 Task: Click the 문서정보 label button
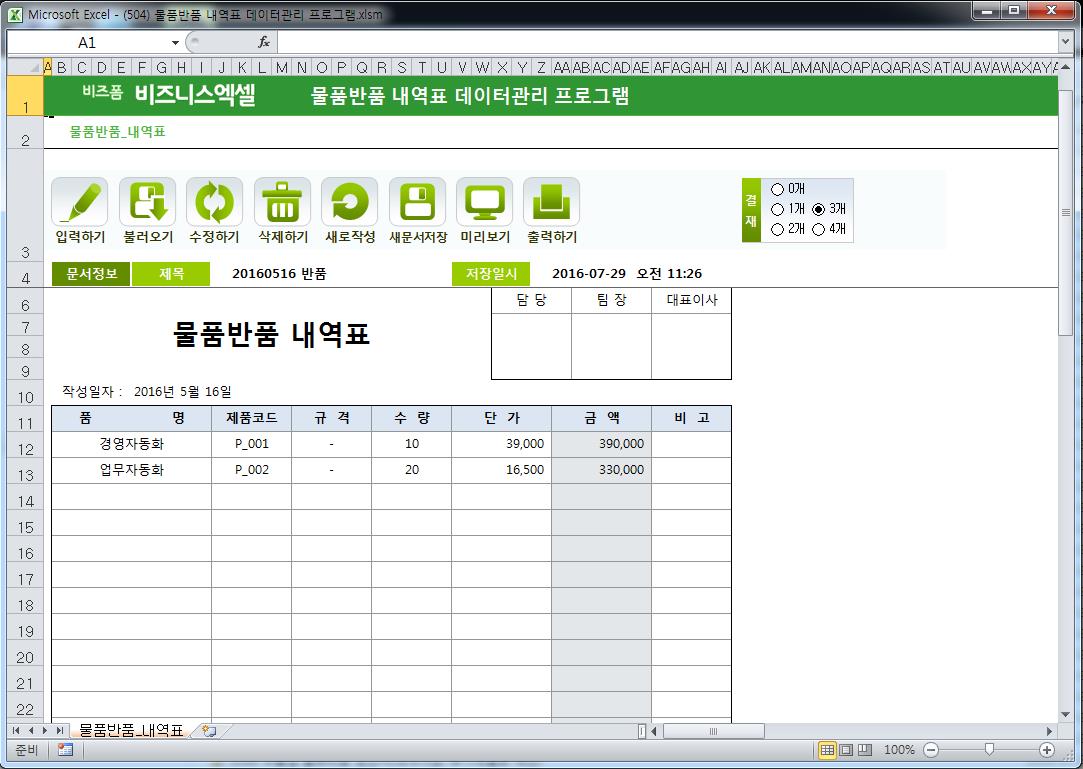pos(91,274)
